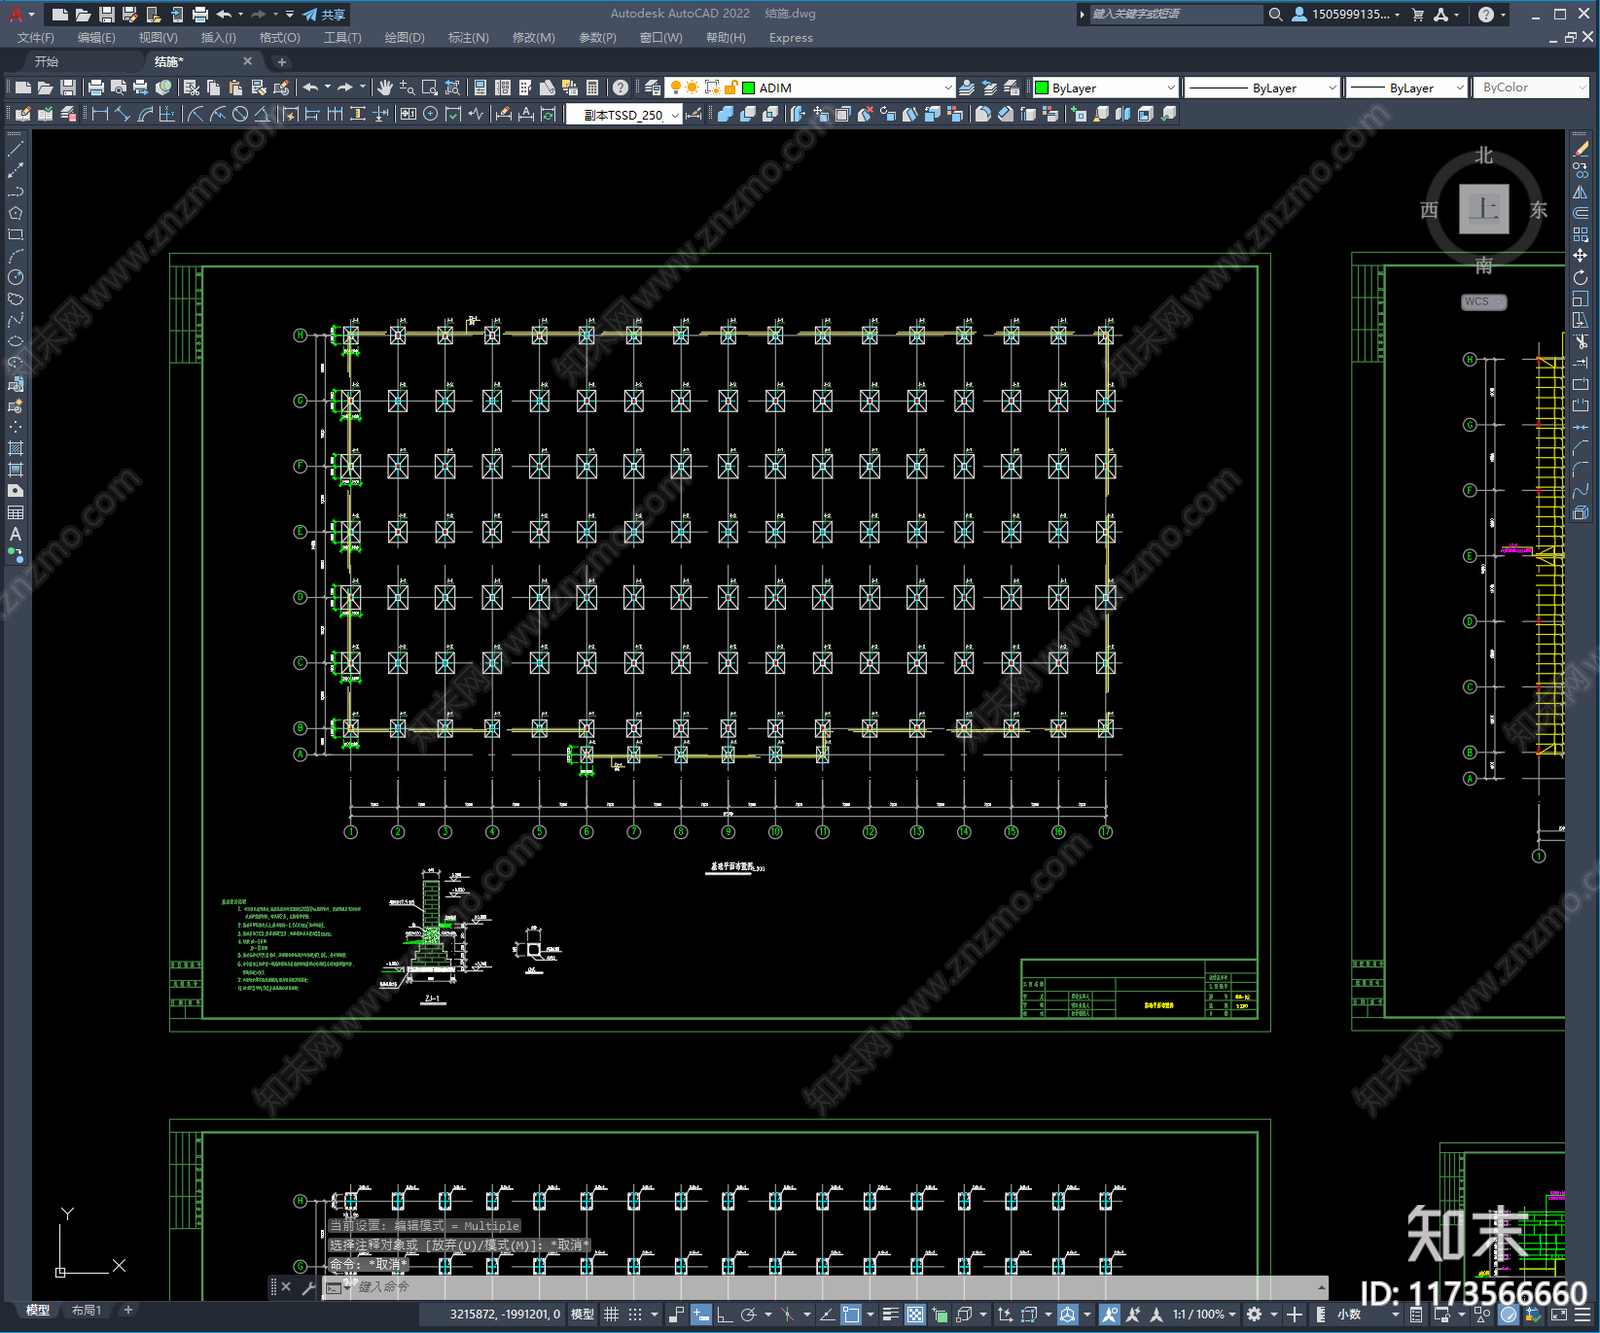Toggle lineweight display in status bar
Screen dimensions: 1600x1333
[890, 1314]
